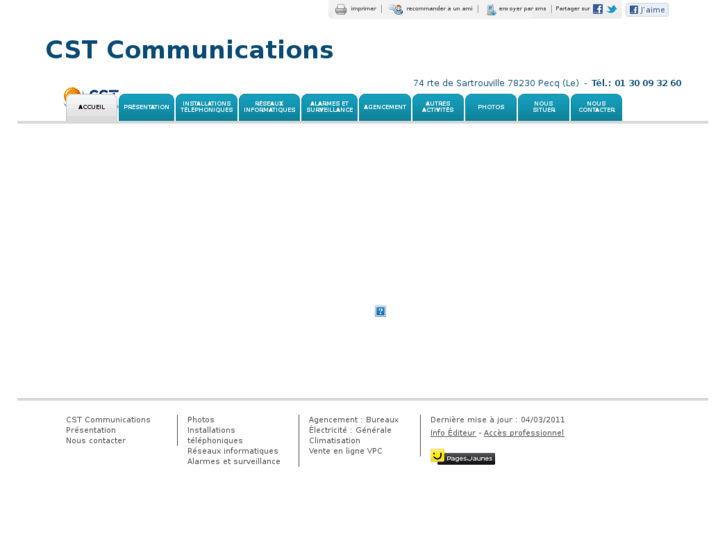
Task: Click the broken image placeholder icon
Action: [x=380, y=311]
